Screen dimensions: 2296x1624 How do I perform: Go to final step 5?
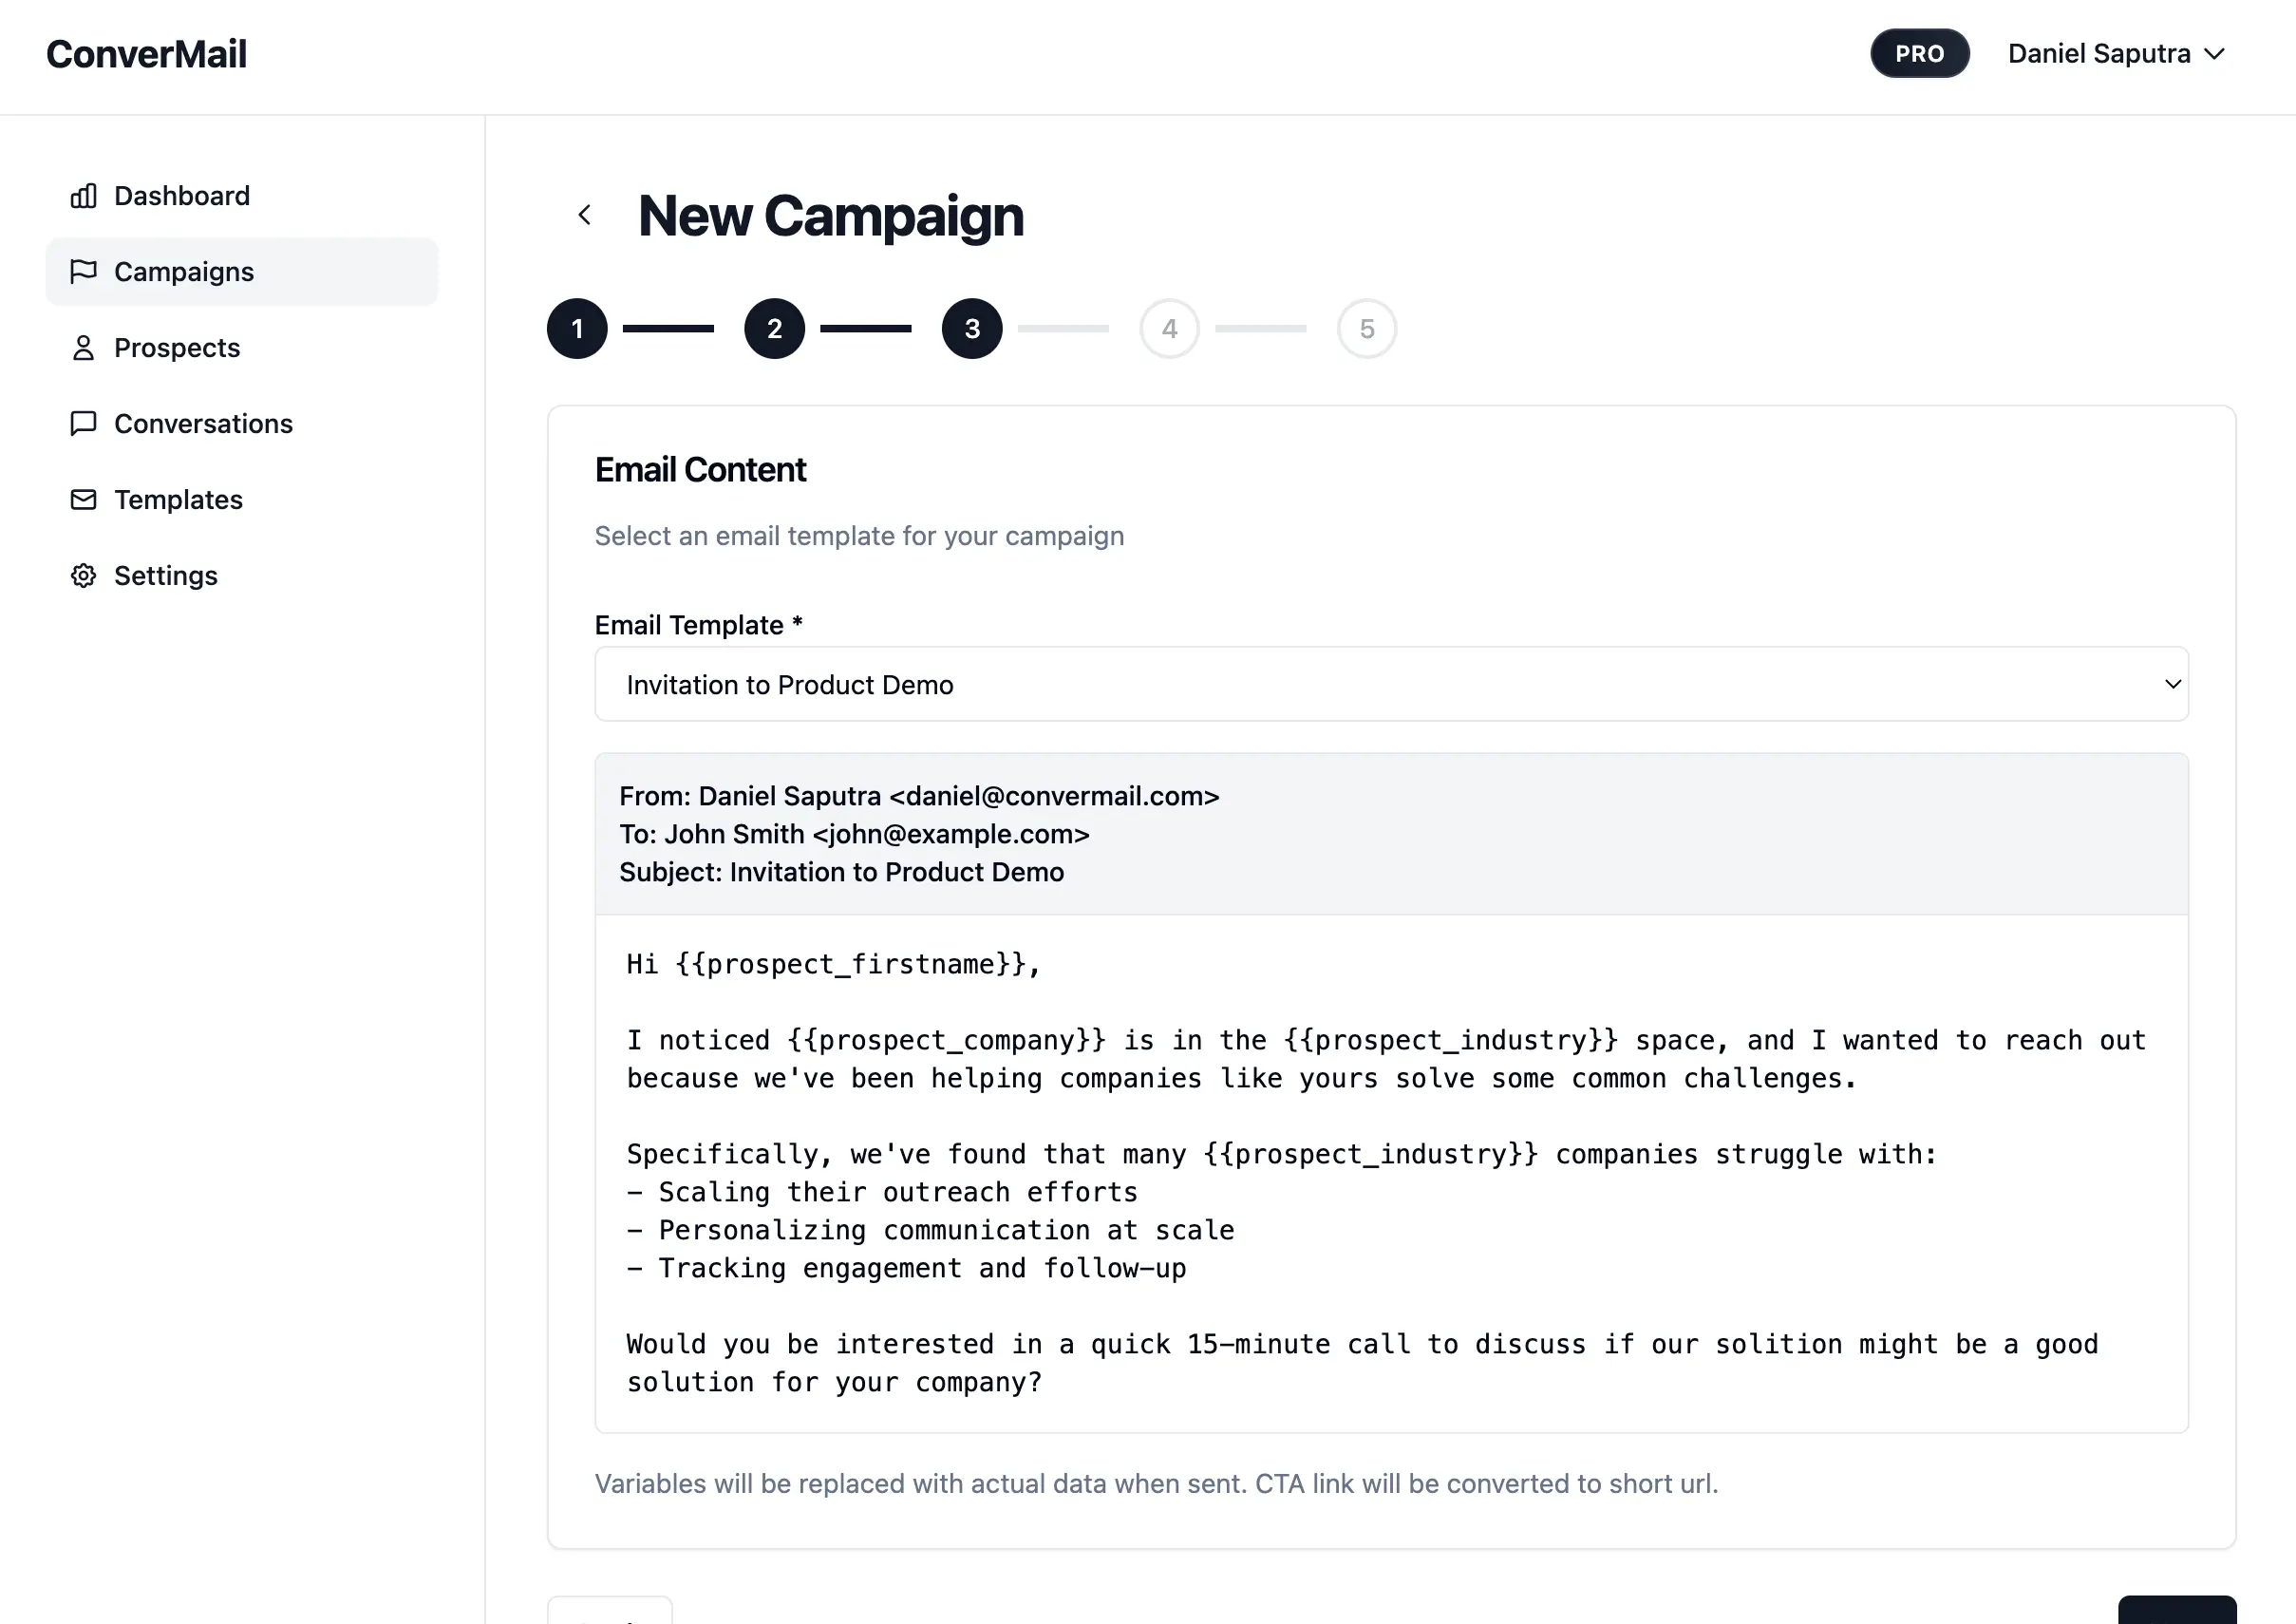click(x=1366, y=329)
